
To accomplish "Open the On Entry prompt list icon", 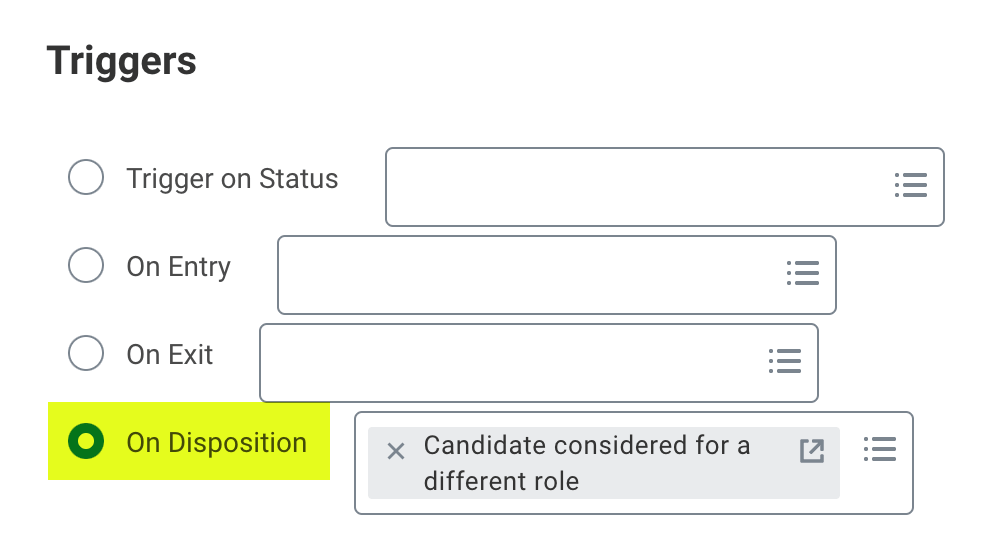I will click(x=802, y=273).
